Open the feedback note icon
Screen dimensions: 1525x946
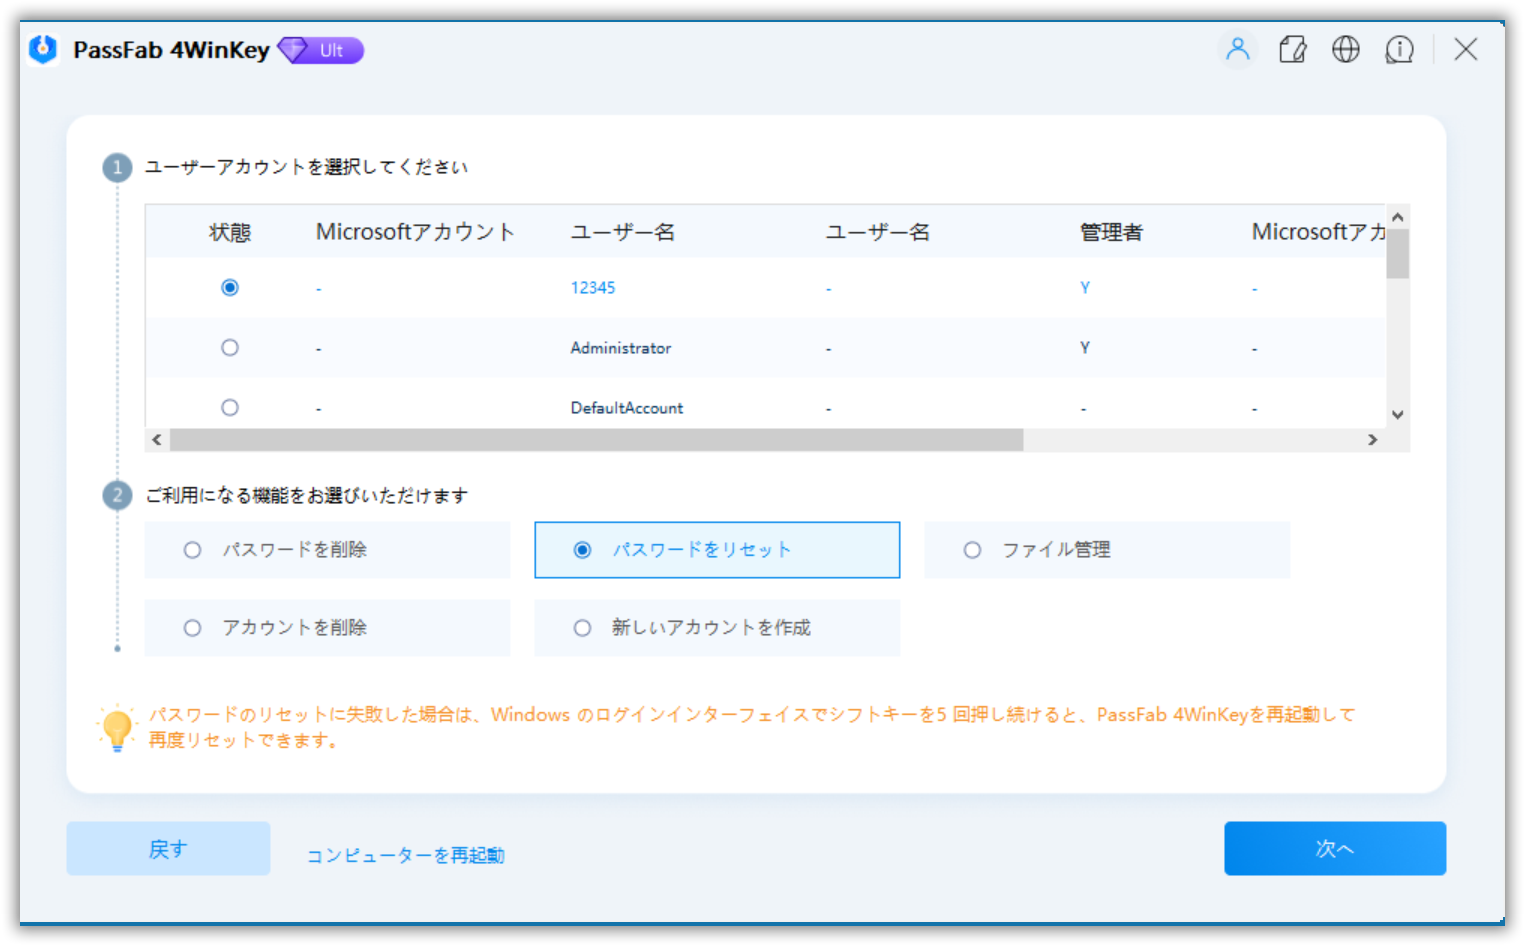click(1292, 49)
